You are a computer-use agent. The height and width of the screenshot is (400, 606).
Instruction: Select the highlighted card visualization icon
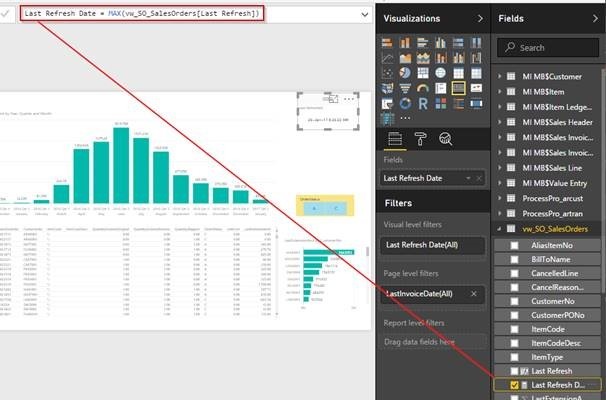coord(458,88)
